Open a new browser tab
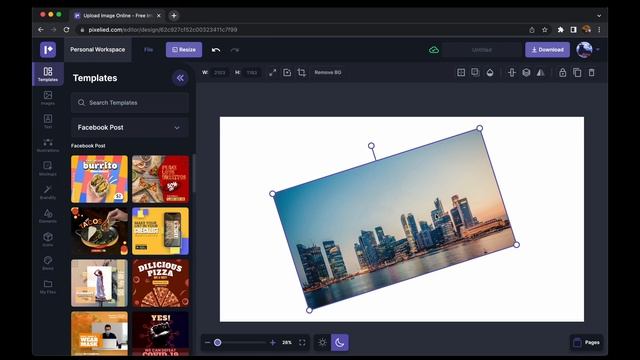This screenshot has height=360, width=640. (174, 16)
